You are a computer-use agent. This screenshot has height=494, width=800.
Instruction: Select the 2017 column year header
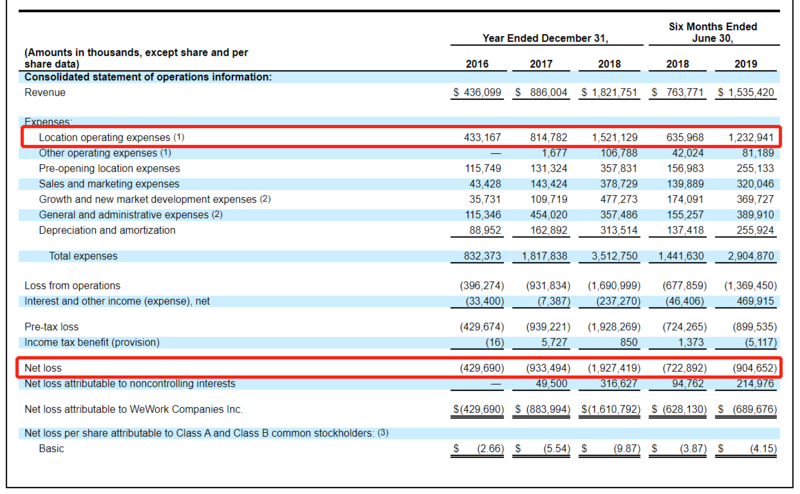[x=541, y=64]
